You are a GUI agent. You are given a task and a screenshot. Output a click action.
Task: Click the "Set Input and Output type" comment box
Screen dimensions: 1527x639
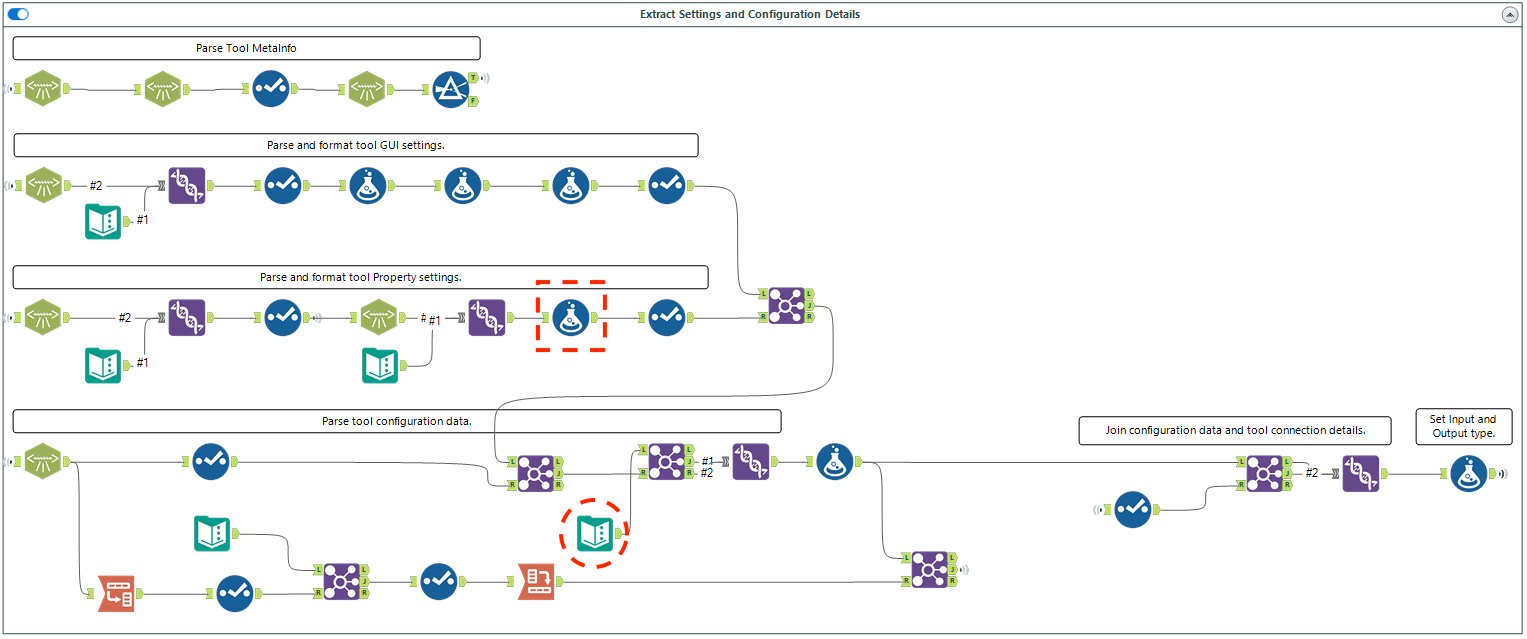click(x=1463, y=426)
